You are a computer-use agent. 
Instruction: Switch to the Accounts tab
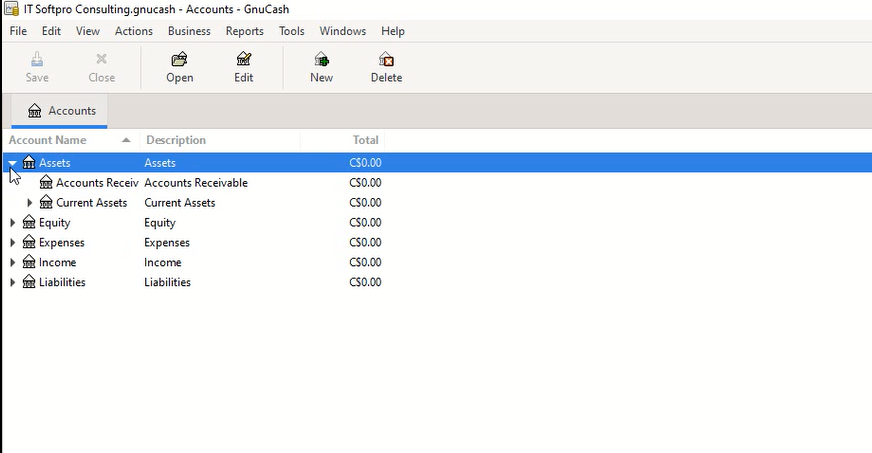coord(62,111)
